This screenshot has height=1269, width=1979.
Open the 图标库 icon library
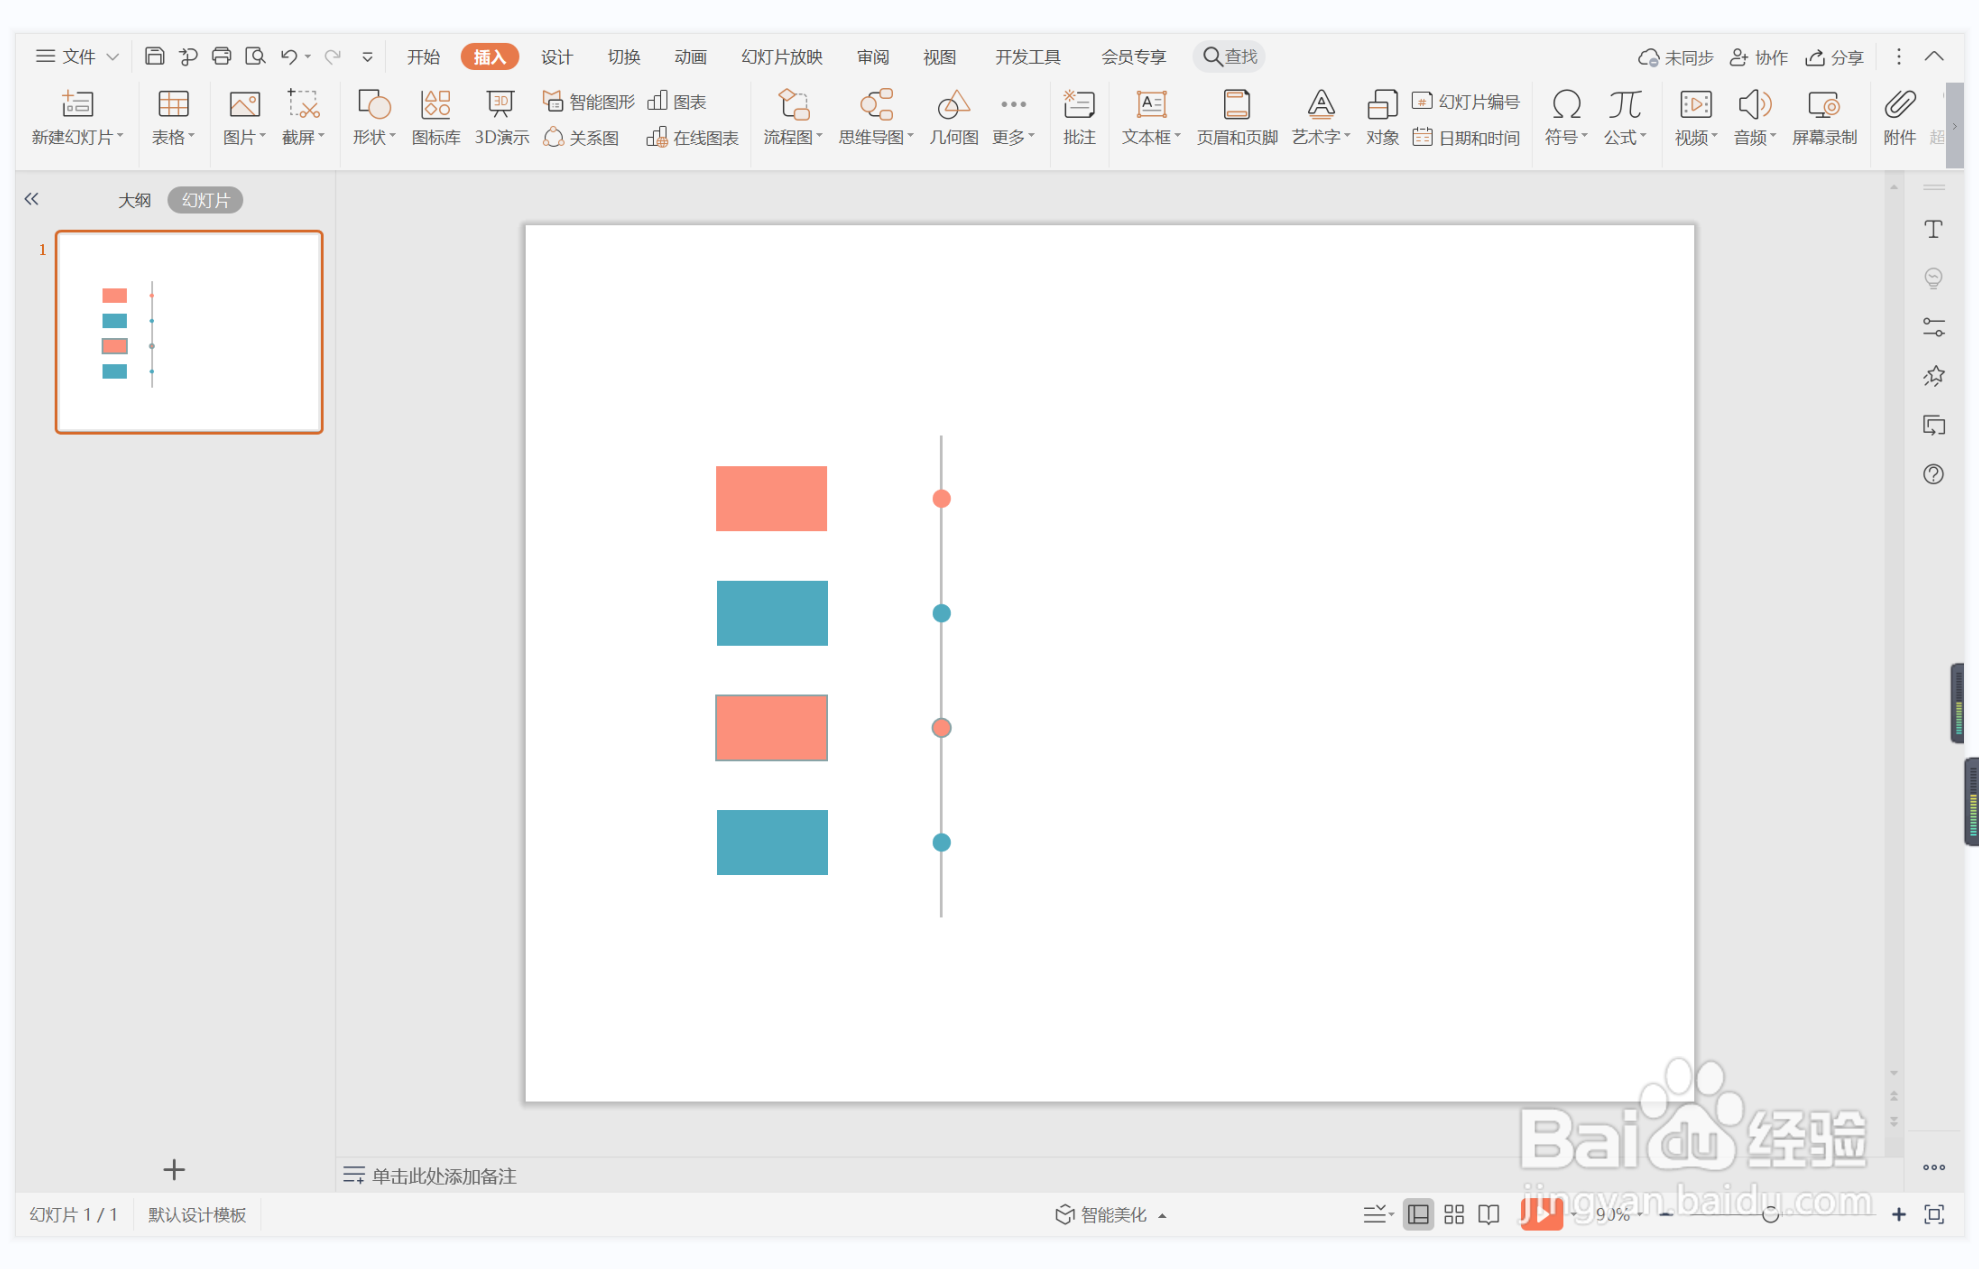click(x=435, y=117)
